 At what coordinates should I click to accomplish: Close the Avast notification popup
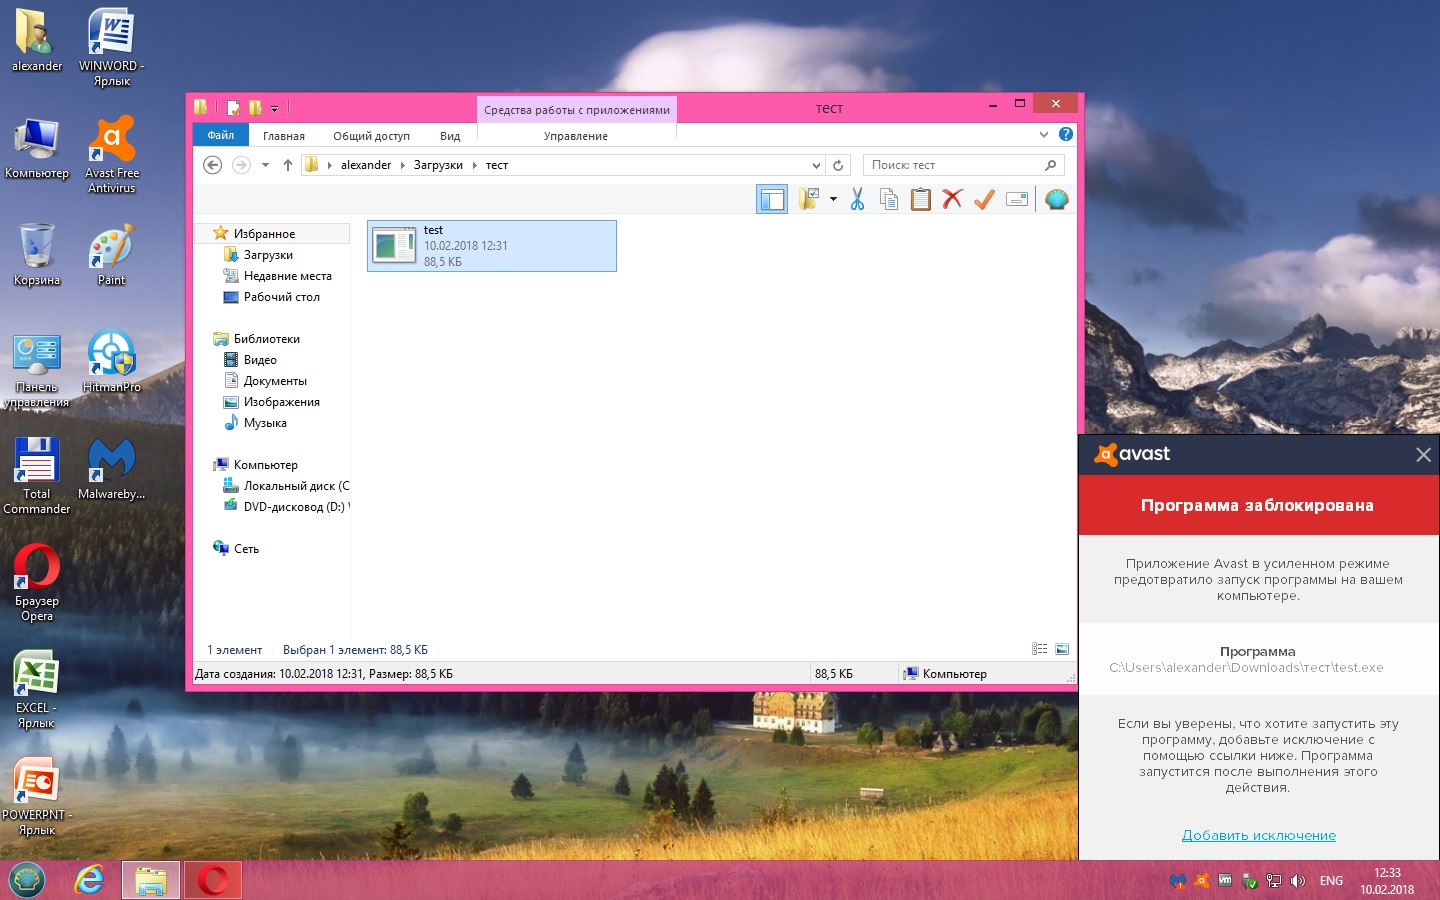click(1423, 455)
